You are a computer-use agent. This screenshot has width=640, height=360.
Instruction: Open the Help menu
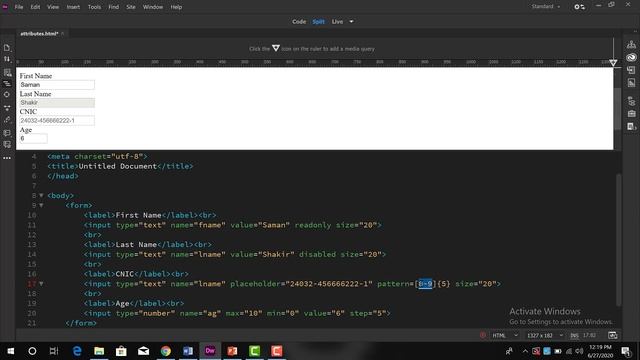point(176,7)
